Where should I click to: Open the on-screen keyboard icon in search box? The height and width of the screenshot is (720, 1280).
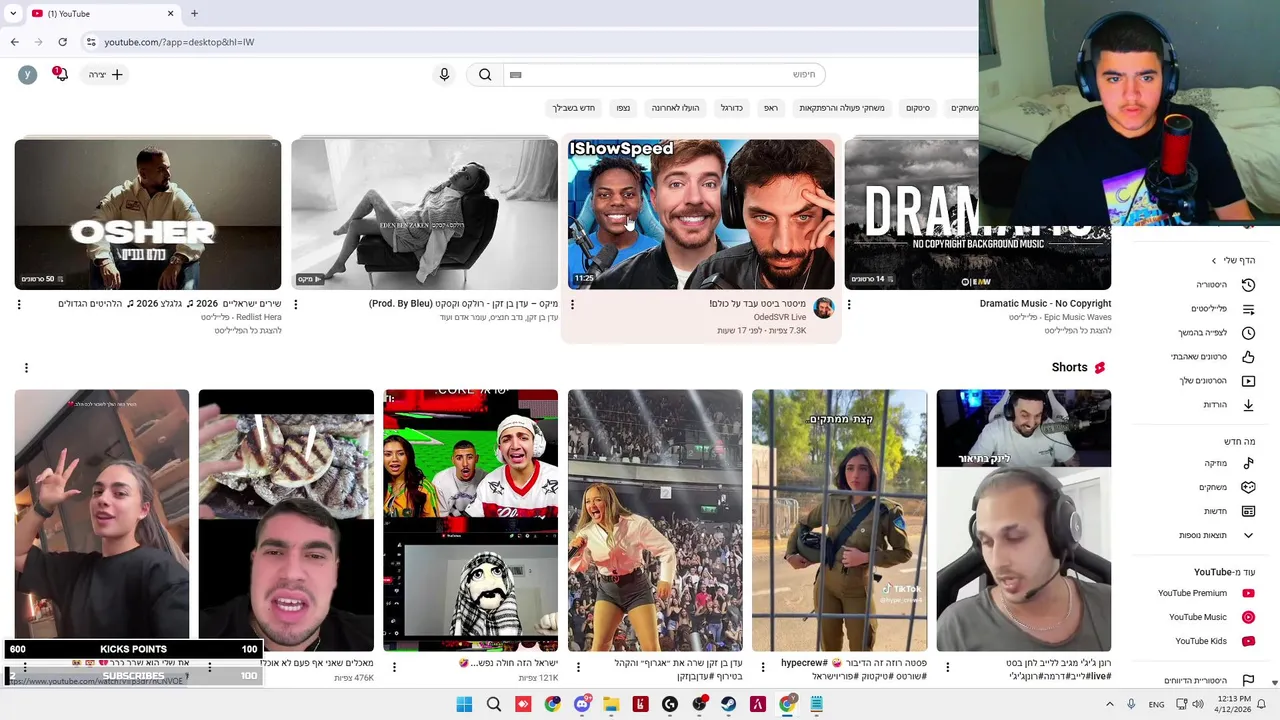(x=516, y=75)
